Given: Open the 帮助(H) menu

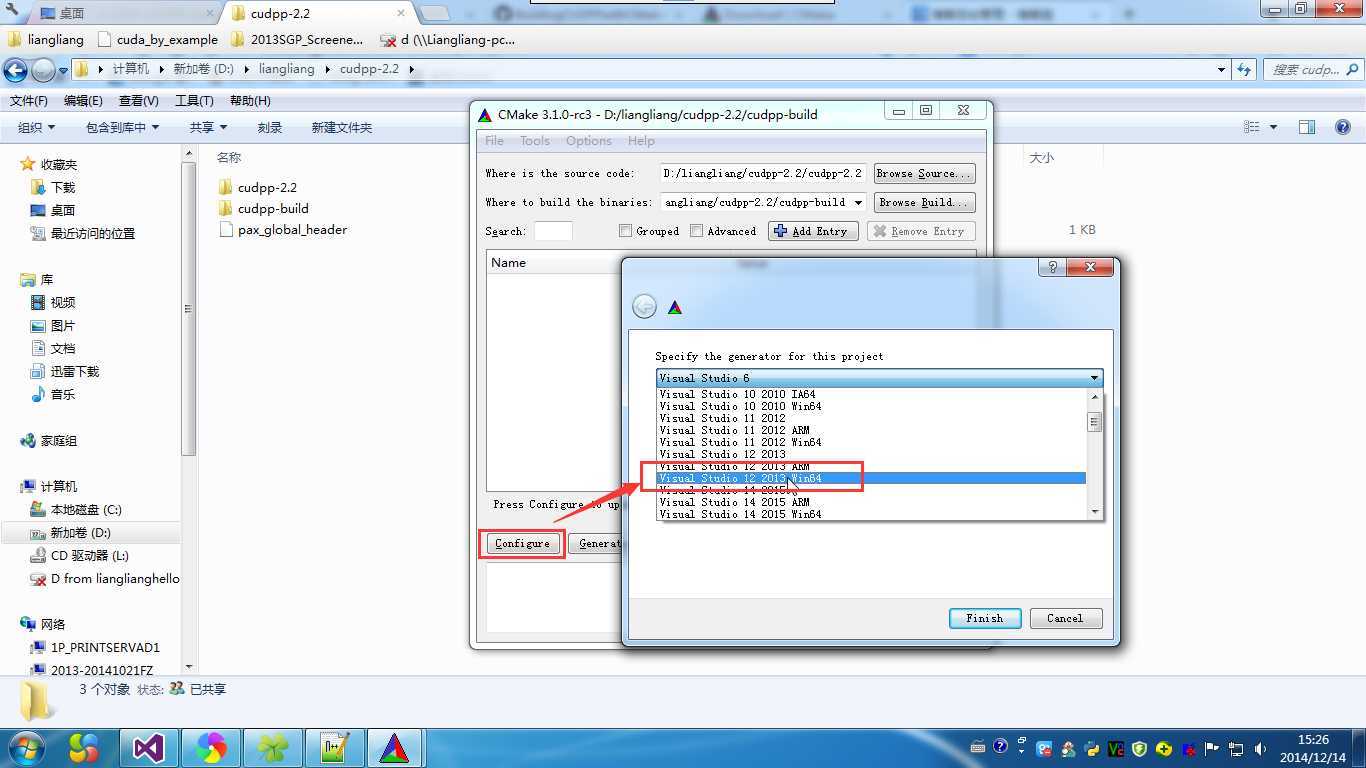Looking at the screenshot, I should click(x=250, y=100).
